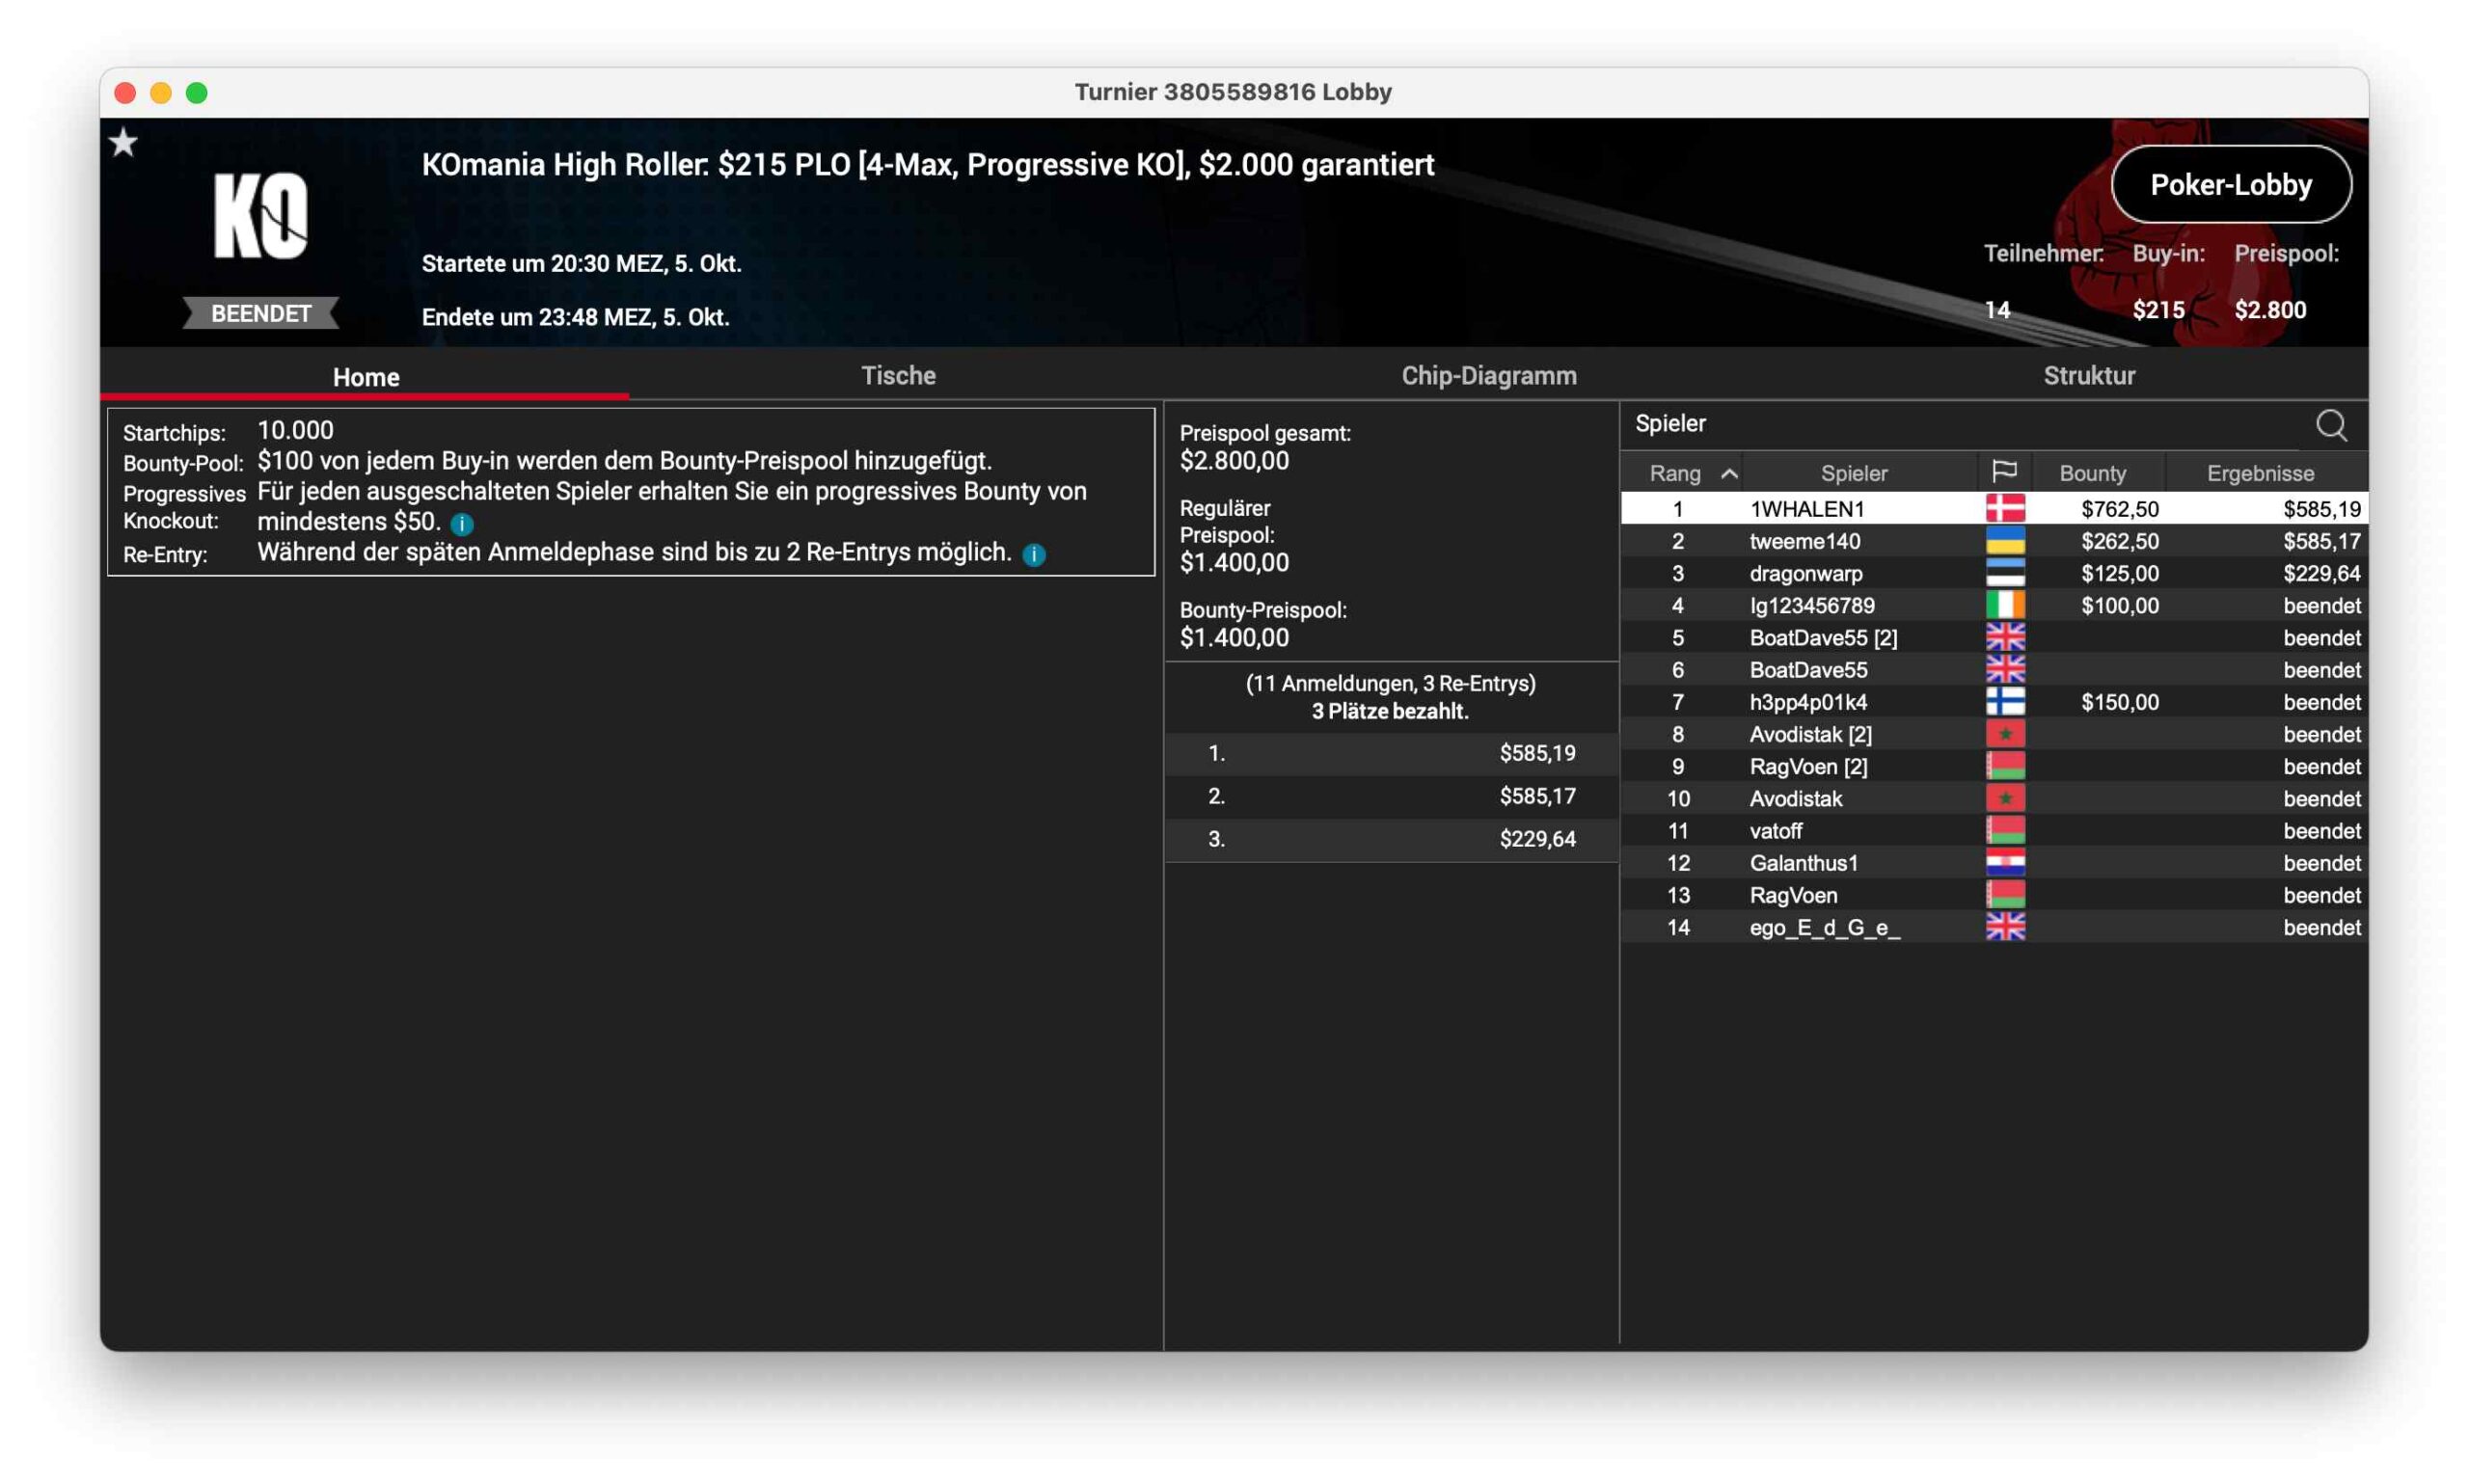The width and height of the screenshot is (2469, 1484).
Task: Toggle sort arrow on Rang column
Action: coord(1728,473)
